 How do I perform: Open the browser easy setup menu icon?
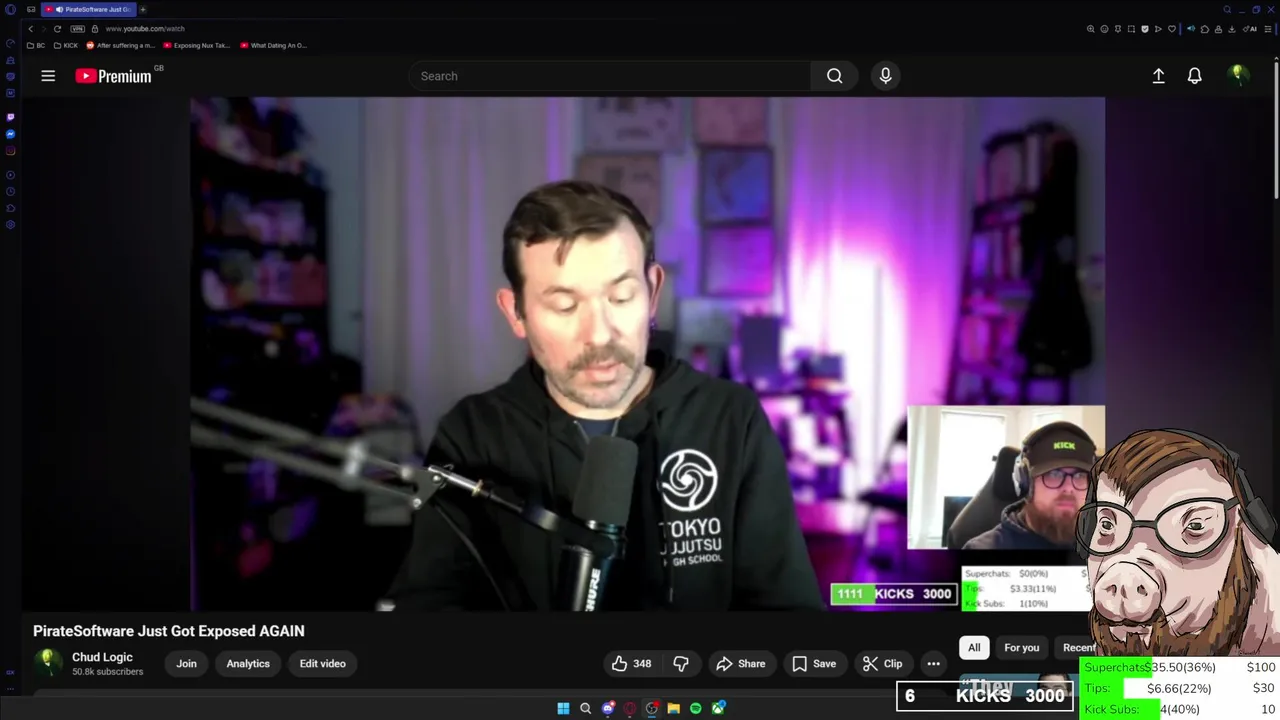coord(1268,29)
